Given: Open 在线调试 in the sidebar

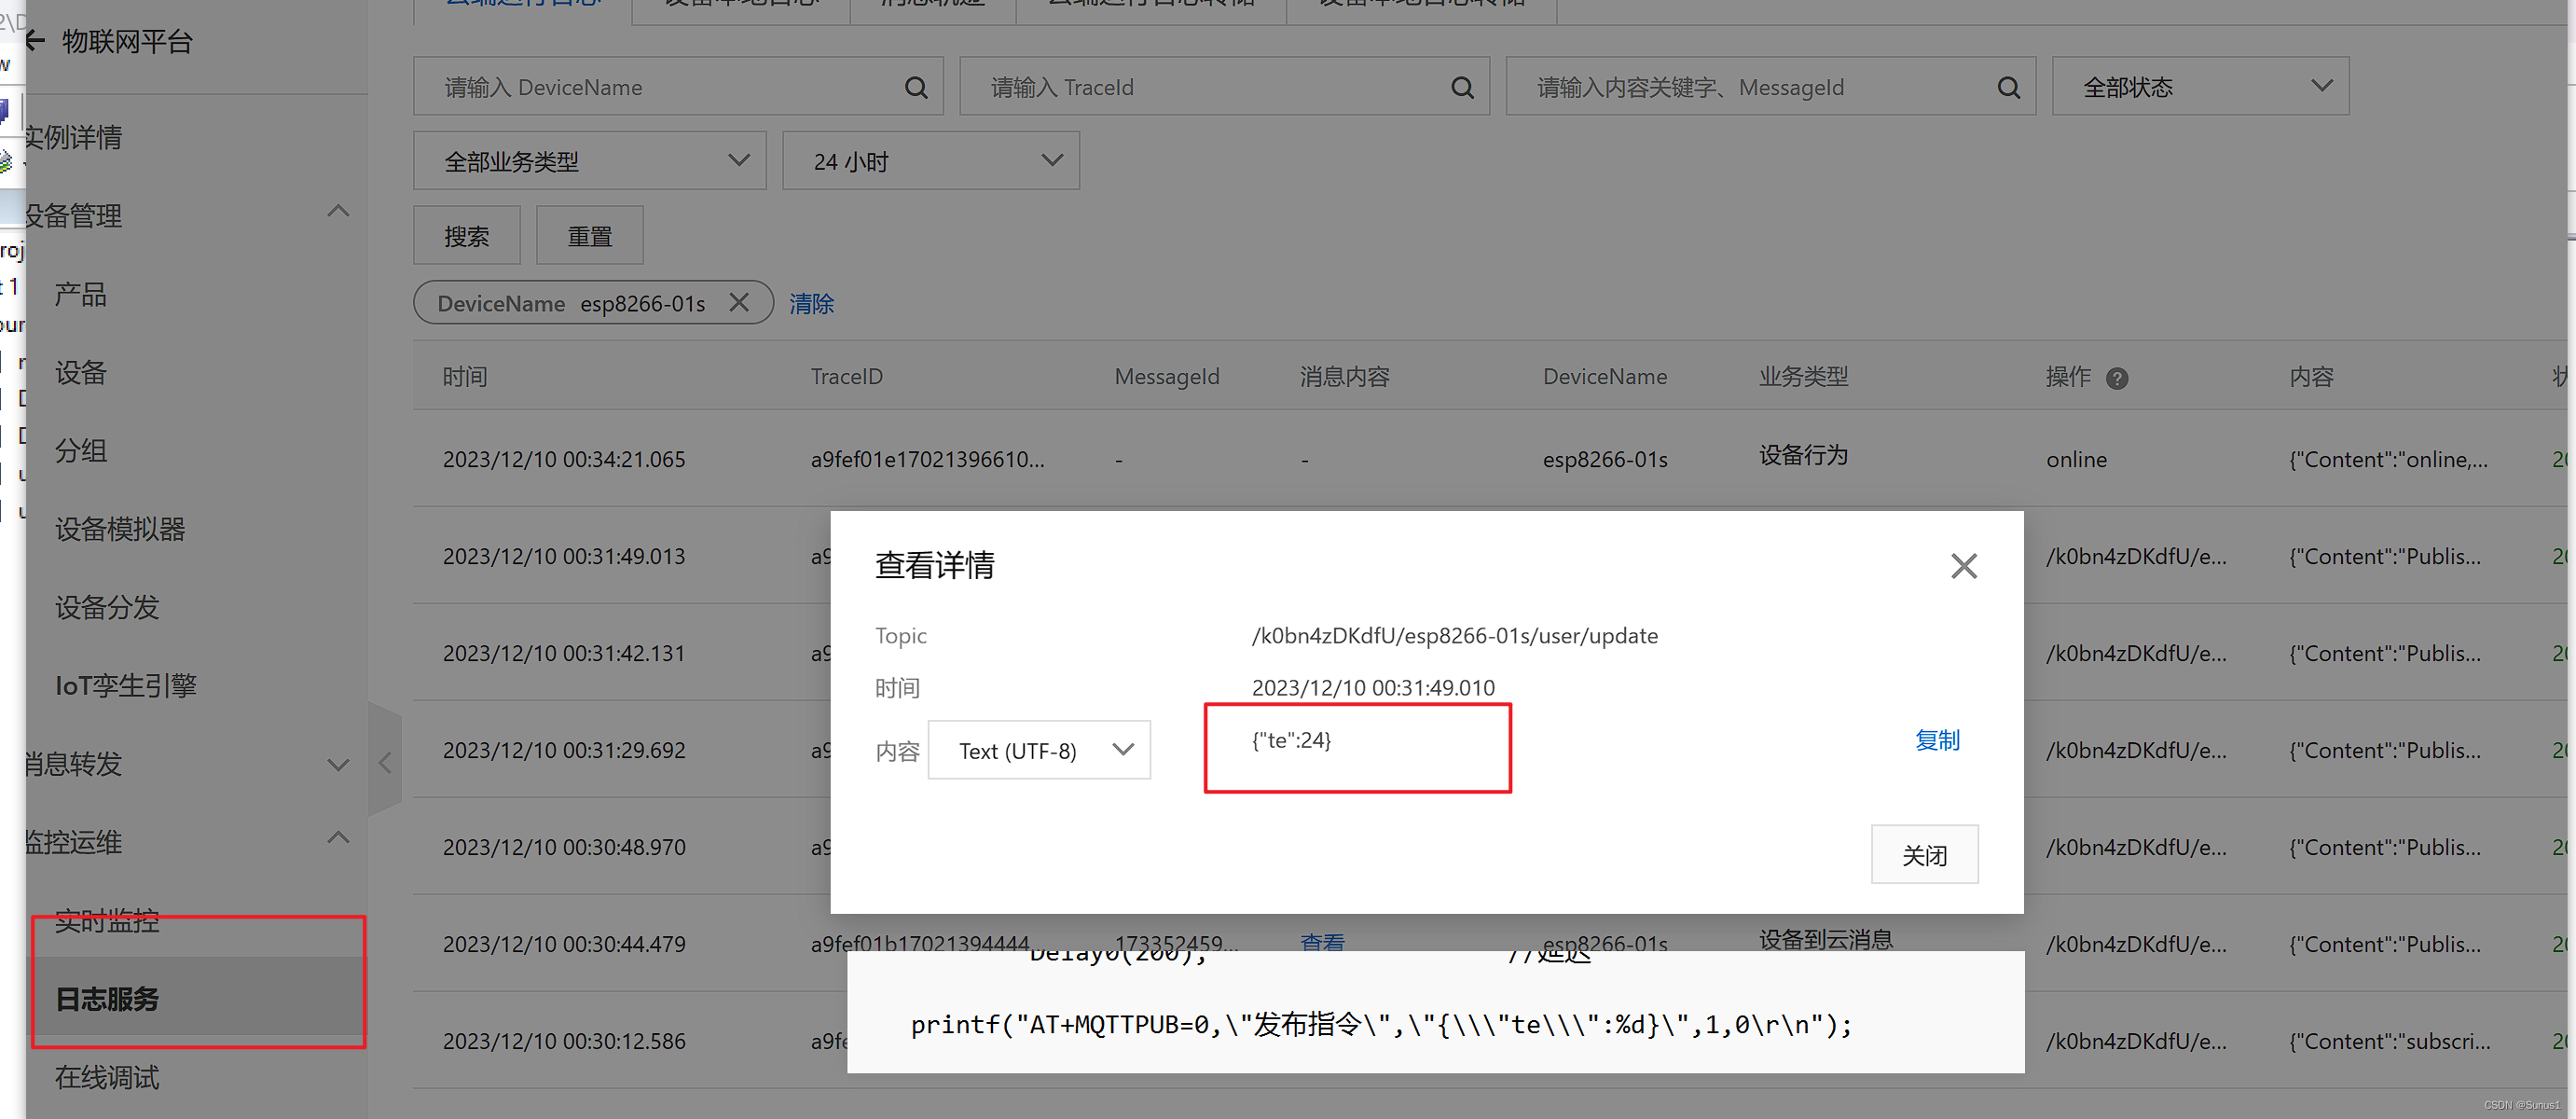Looking at the screenshot, I should (x=106, y=1077).
